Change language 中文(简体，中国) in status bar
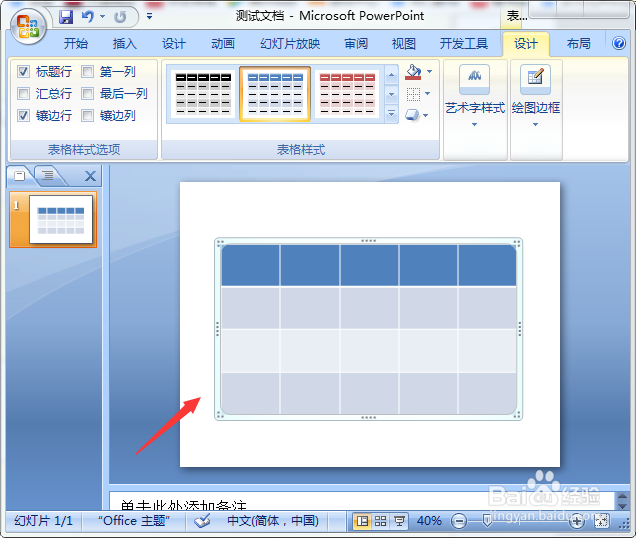 (273, 521)
